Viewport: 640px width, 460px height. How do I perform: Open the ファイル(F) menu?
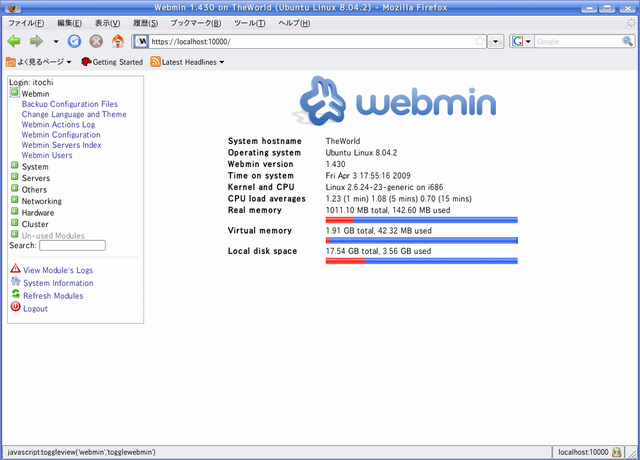26,23
